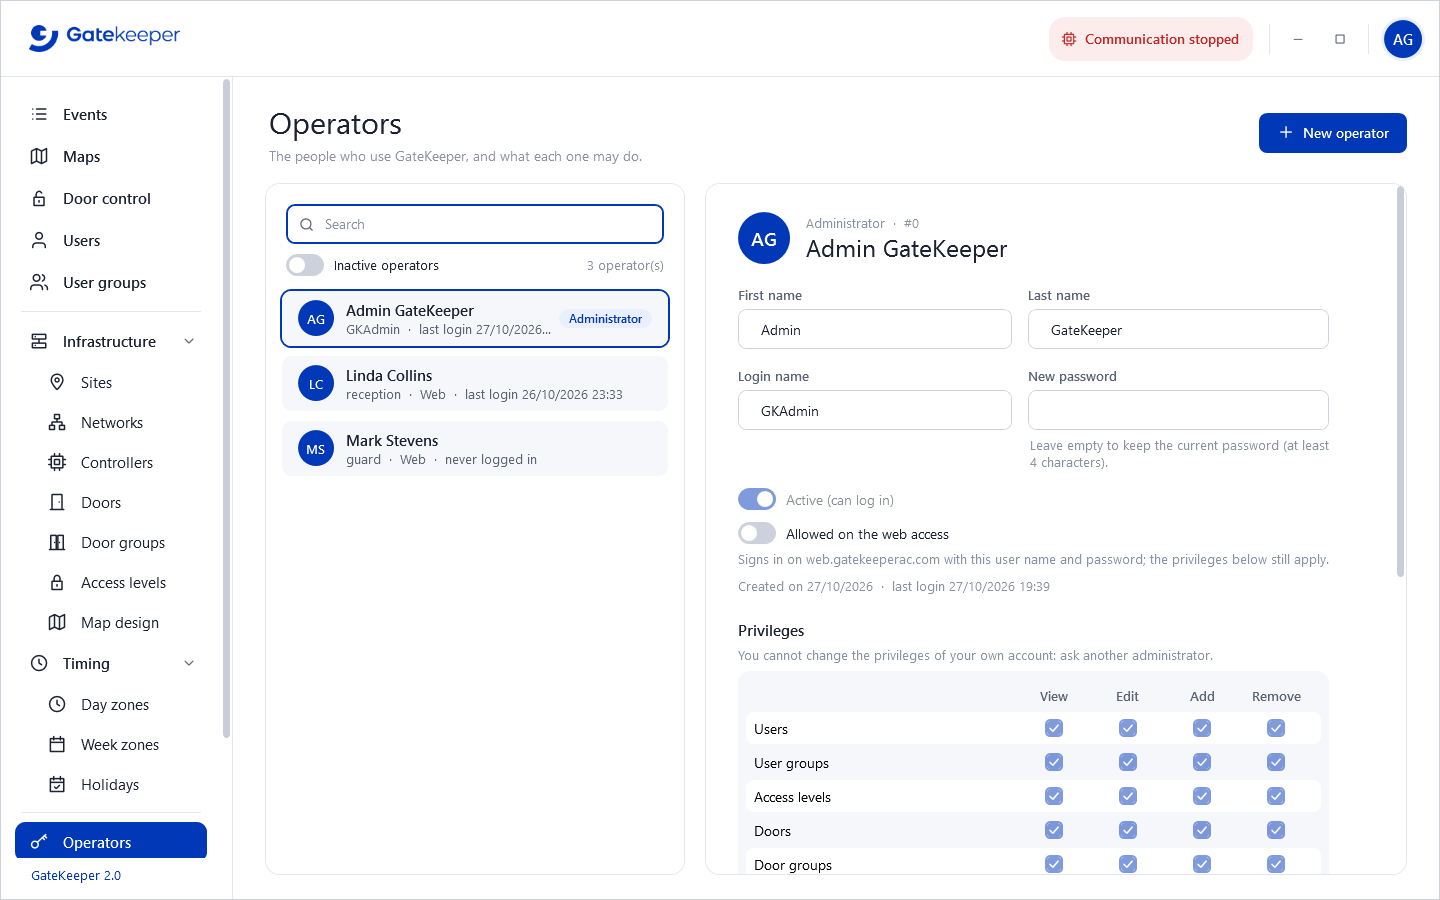Click the Access levels lock icon
This screenshot has height=900, width=1440.
pos(57,582)
